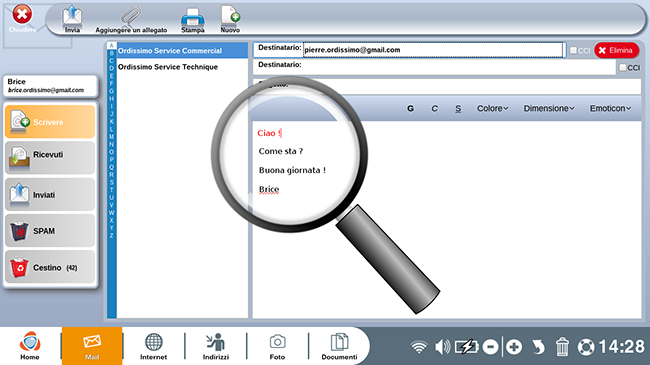Click the volume speaker icon in taskbar
The width and height of the screenshot is (650, 365).
click(442, 346)
